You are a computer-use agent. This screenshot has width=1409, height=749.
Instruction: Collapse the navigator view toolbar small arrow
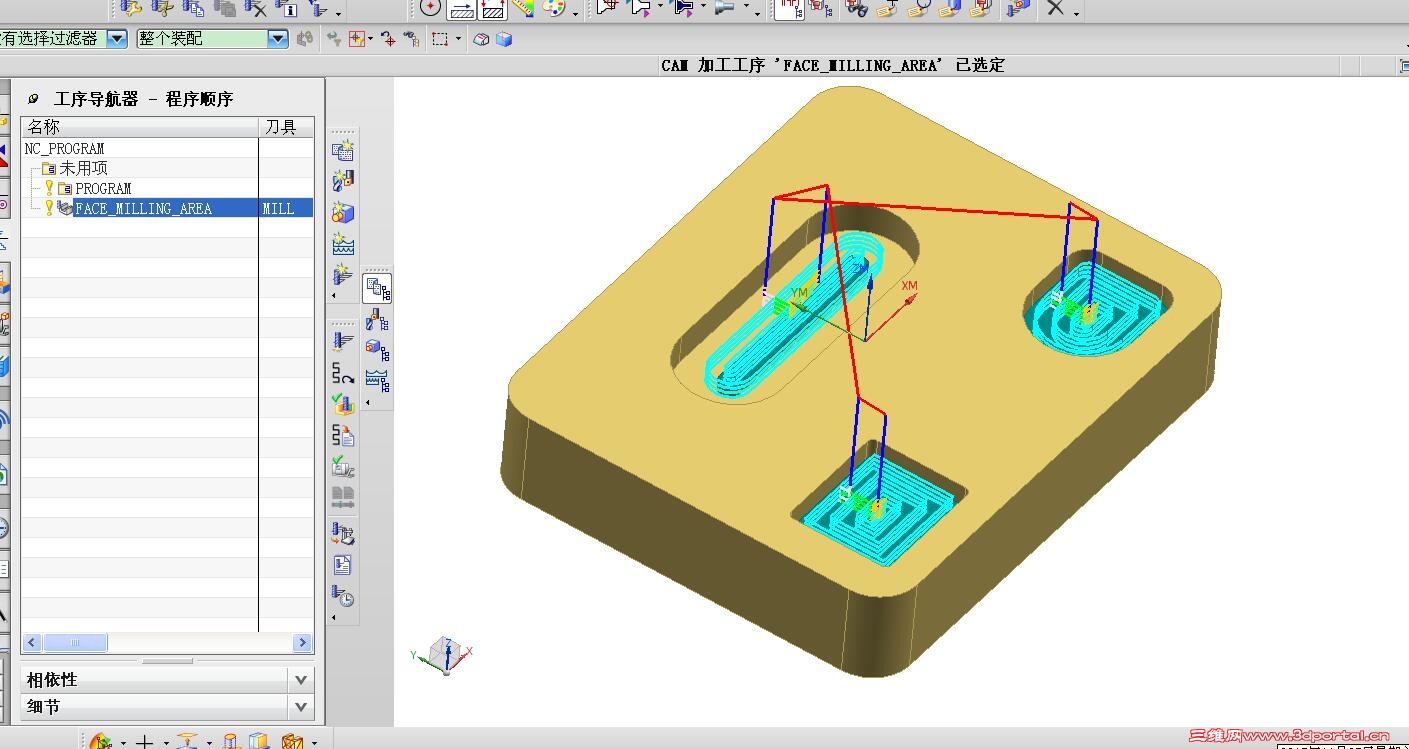[x=367, y=403]
